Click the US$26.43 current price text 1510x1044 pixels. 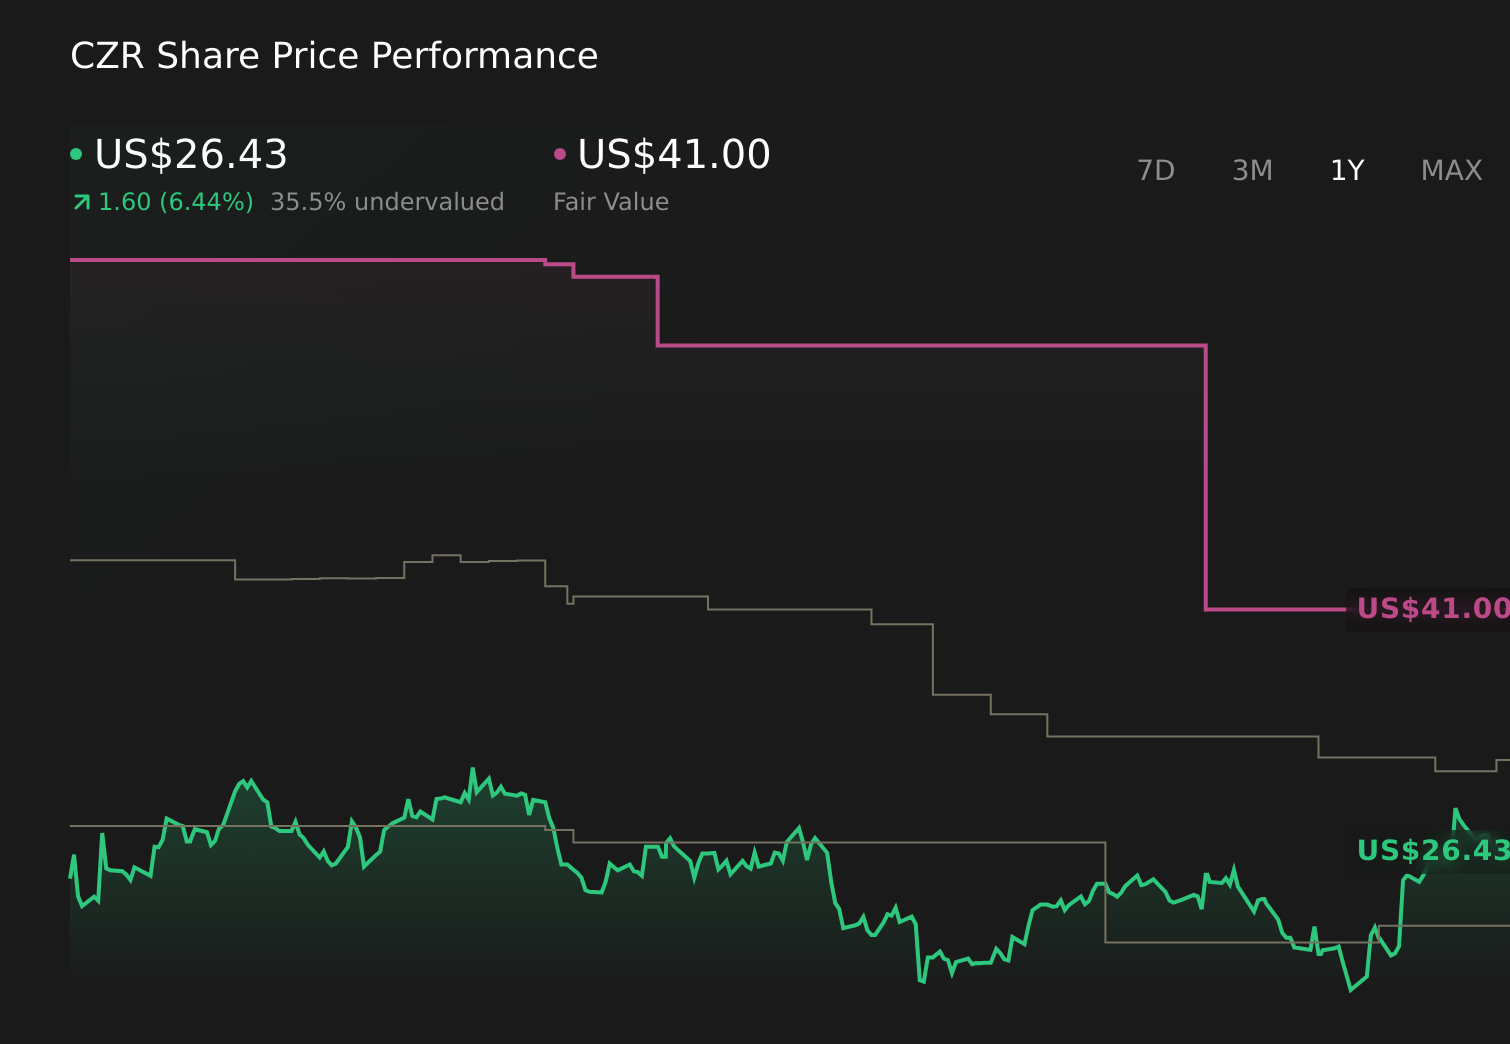[190, 154]
